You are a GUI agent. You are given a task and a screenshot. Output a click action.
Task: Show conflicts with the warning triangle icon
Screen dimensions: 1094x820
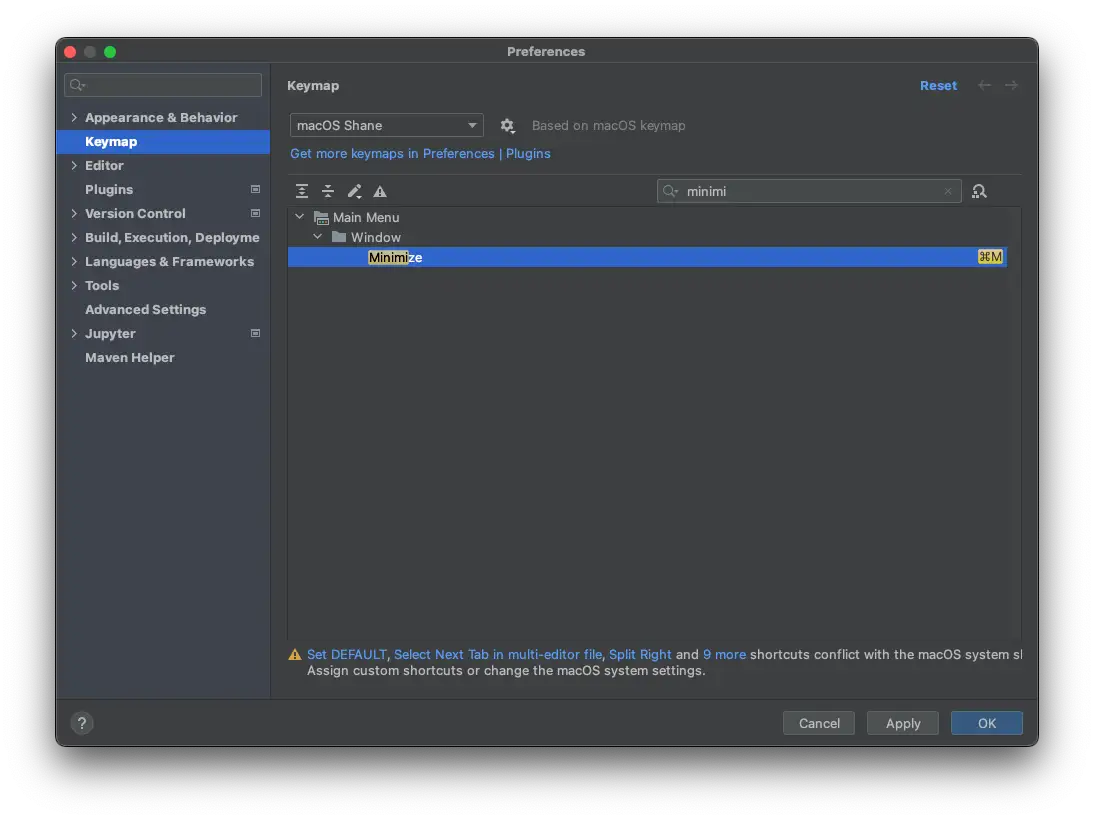click(x=380, y=191)
